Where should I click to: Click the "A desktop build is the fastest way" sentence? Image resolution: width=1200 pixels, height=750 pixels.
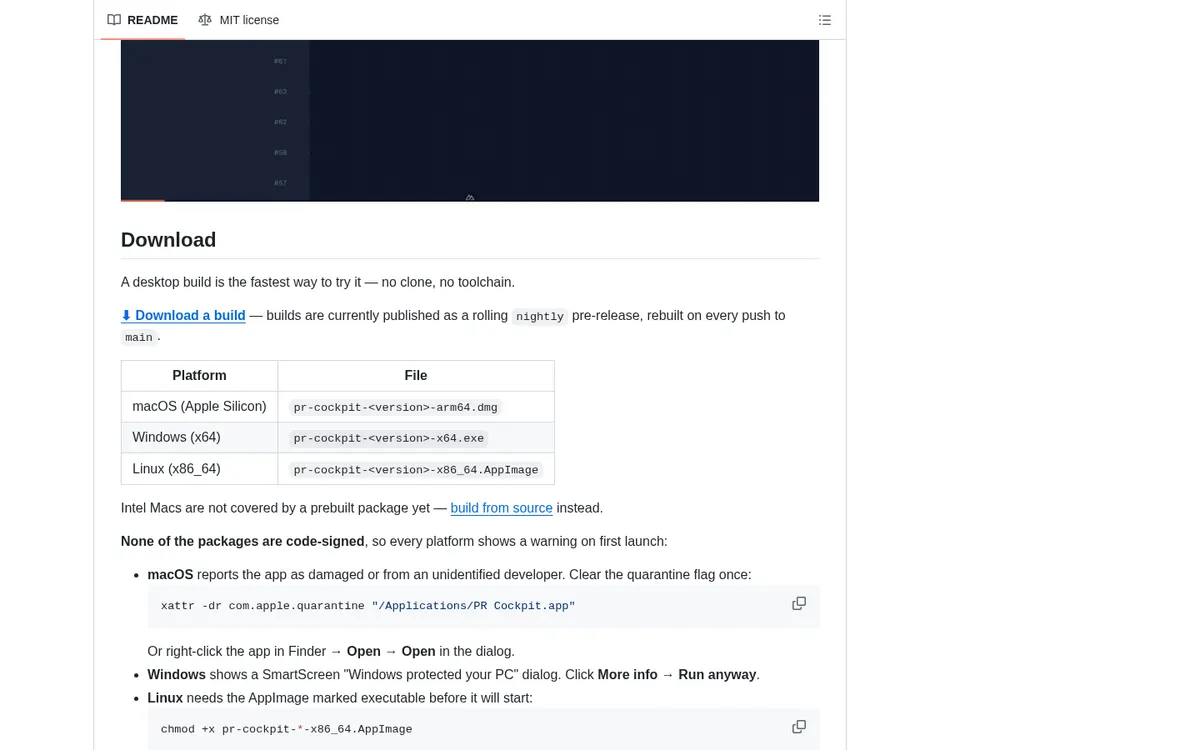pos(318,282)
